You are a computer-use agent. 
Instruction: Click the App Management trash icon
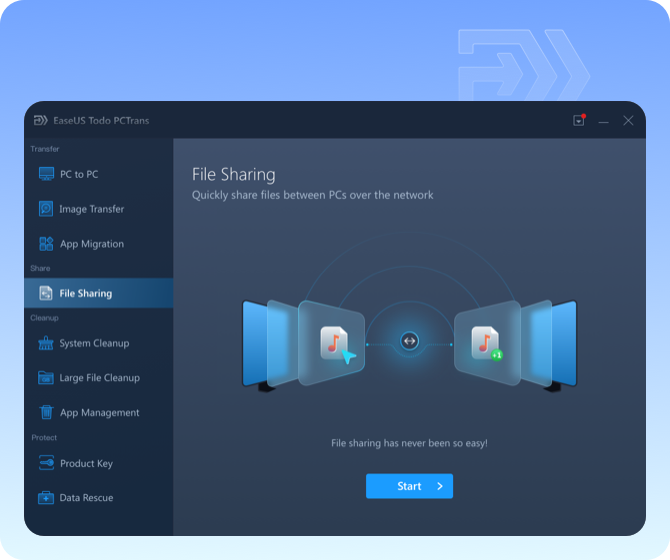tap(46, 412)
